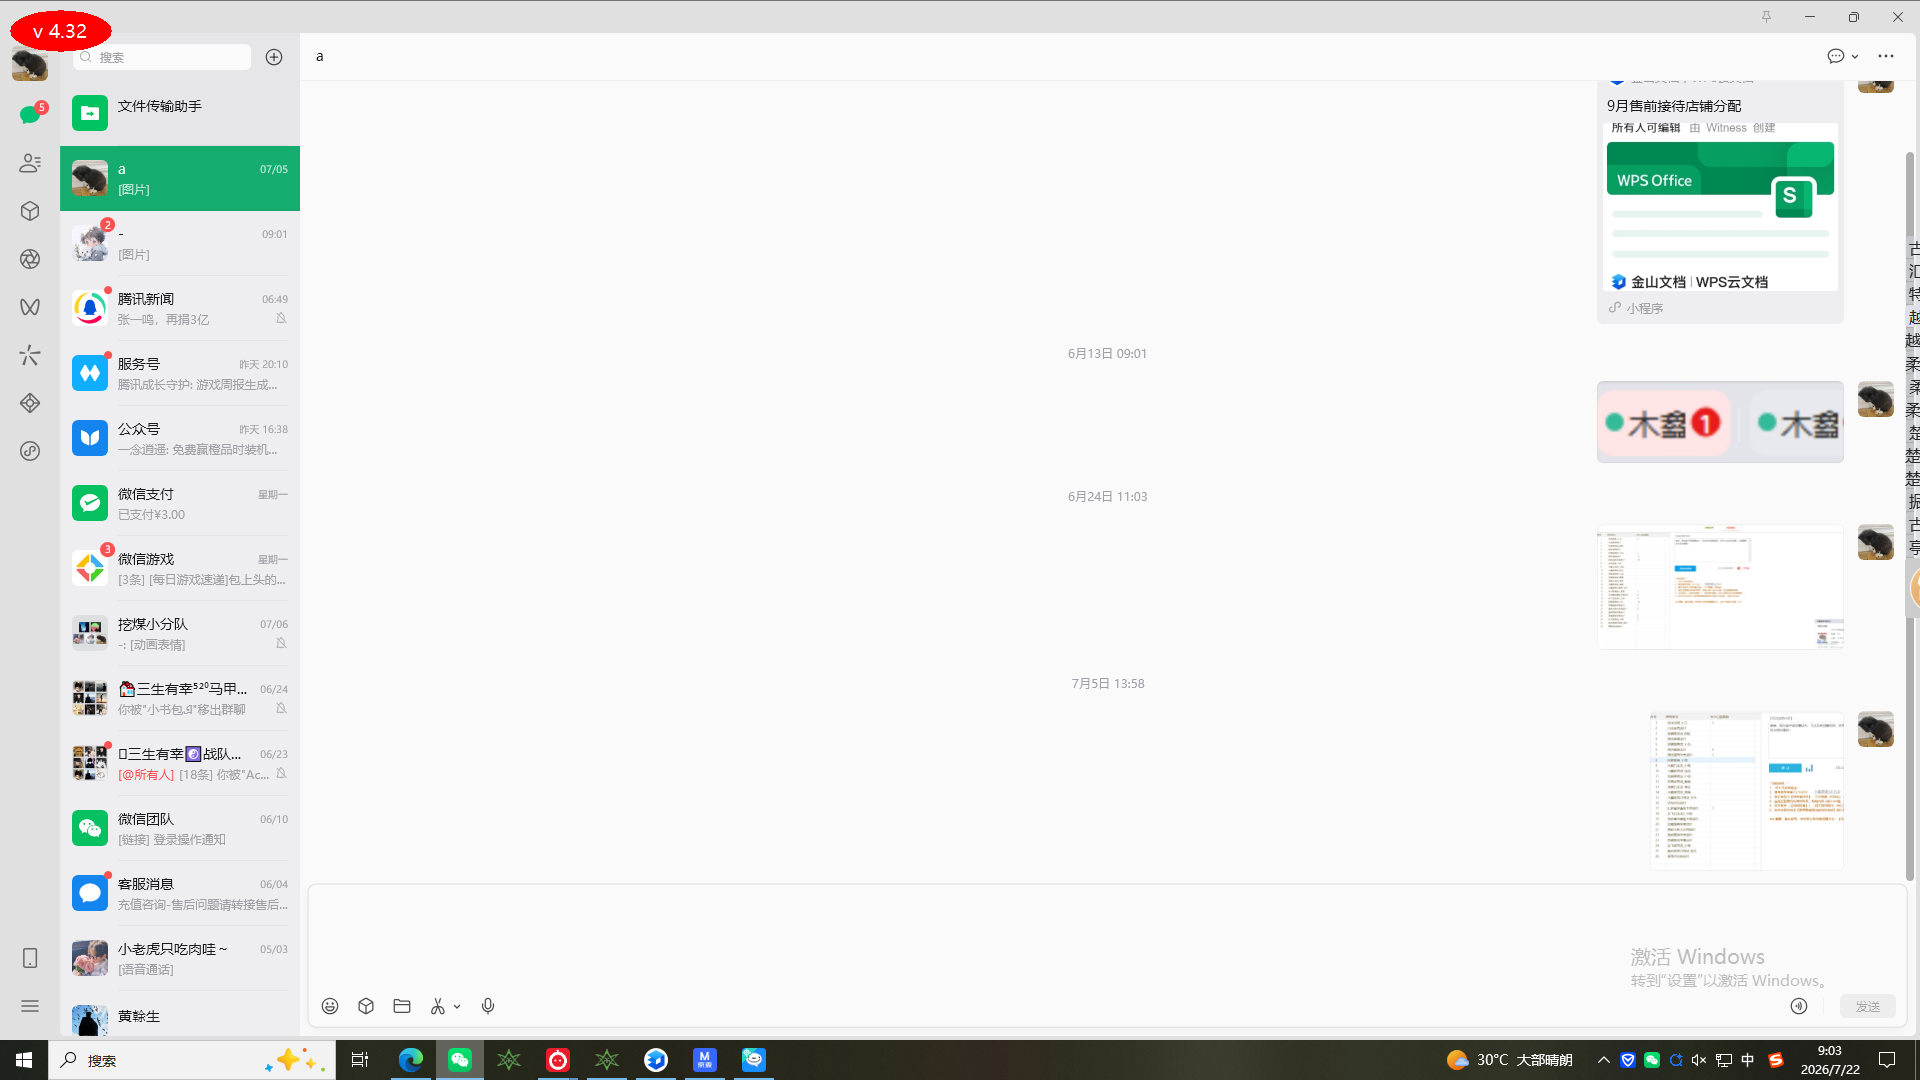Screen dimensions: 1920x1080
Task: Open the Windows notification center icon
Action: (x=1887, y=1060)
